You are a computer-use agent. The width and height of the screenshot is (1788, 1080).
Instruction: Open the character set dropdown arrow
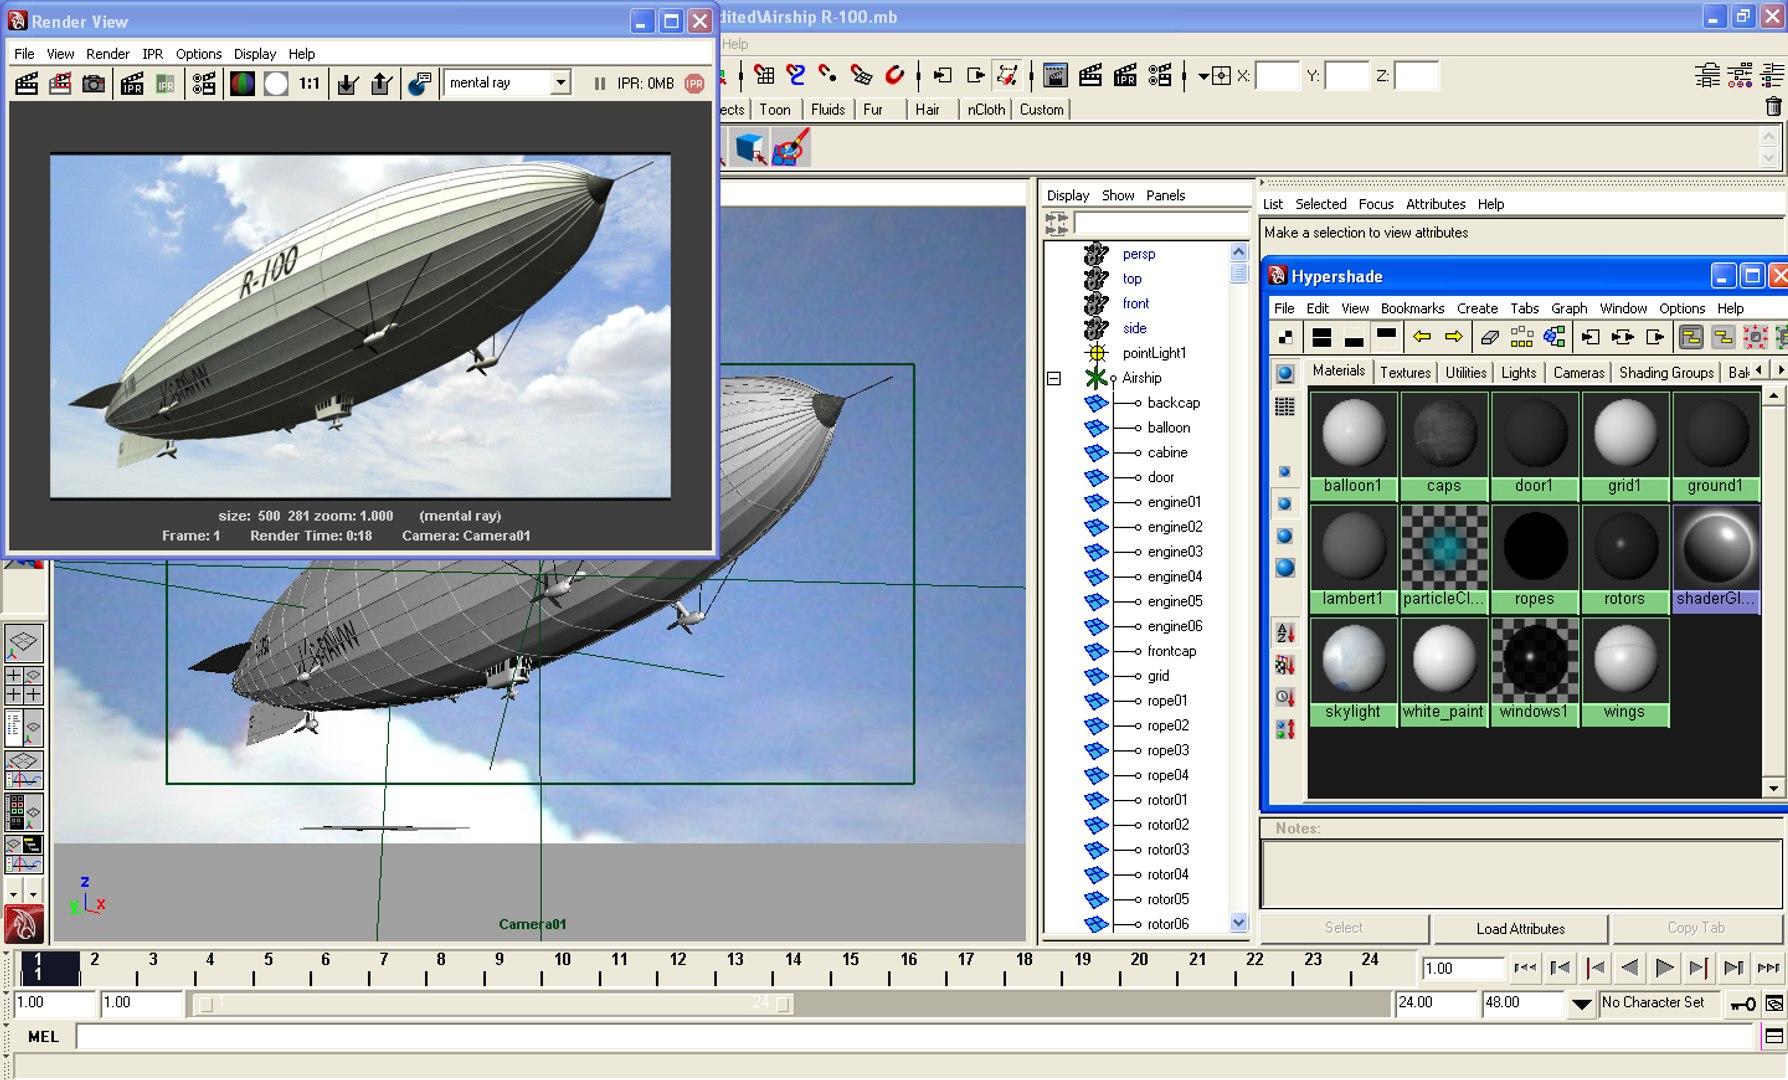click(x=1581, y=1003)
